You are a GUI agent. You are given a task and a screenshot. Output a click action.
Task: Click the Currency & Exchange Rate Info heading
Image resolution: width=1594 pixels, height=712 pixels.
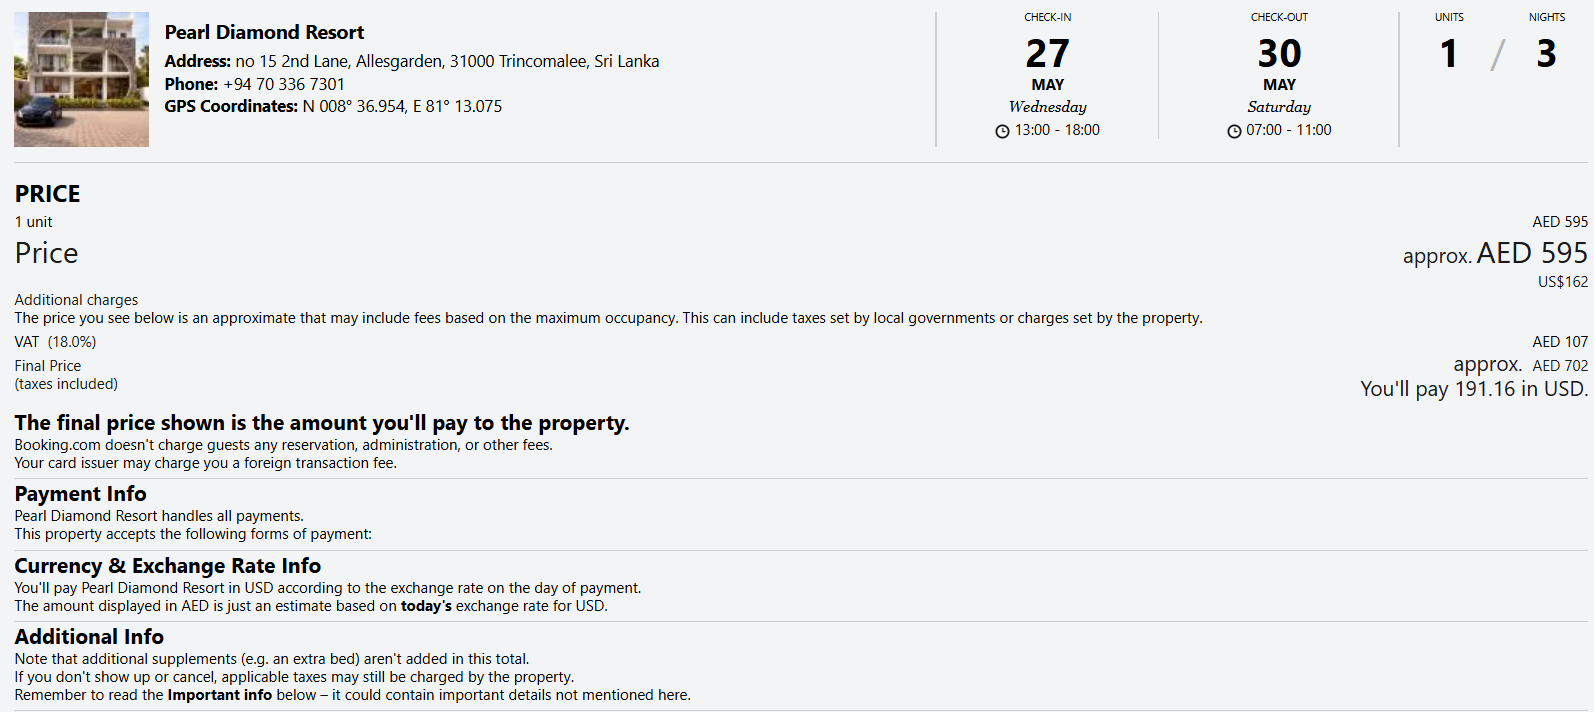167,566
